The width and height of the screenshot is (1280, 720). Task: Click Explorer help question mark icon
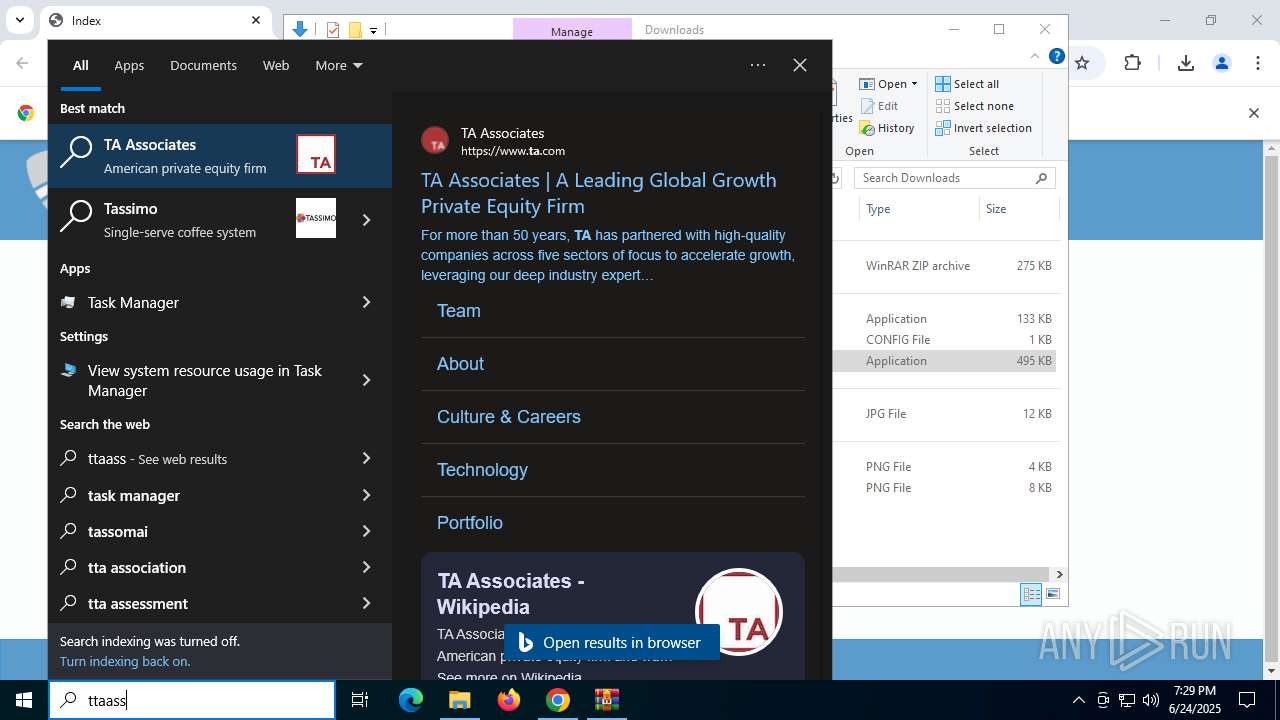pyautogui.click(x=1056, y=57)
